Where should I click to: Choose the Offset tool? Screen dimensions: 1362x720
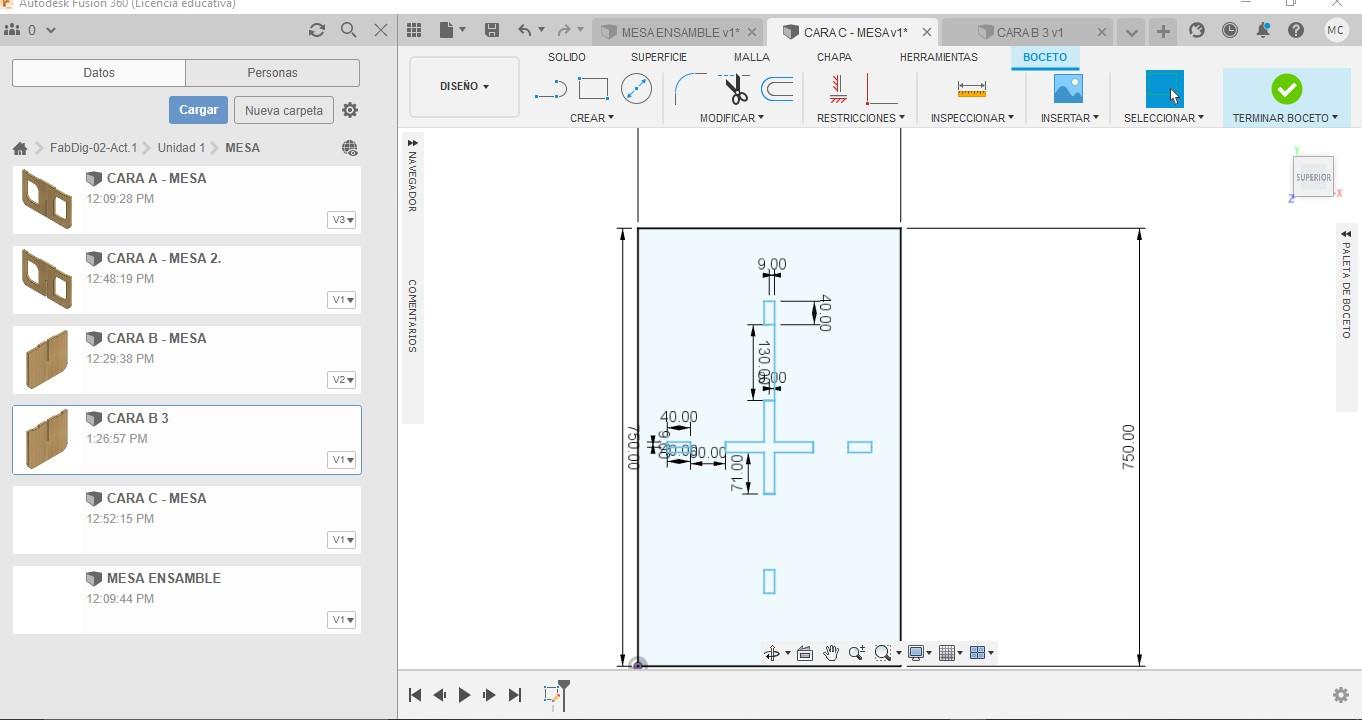coord(777,89)
